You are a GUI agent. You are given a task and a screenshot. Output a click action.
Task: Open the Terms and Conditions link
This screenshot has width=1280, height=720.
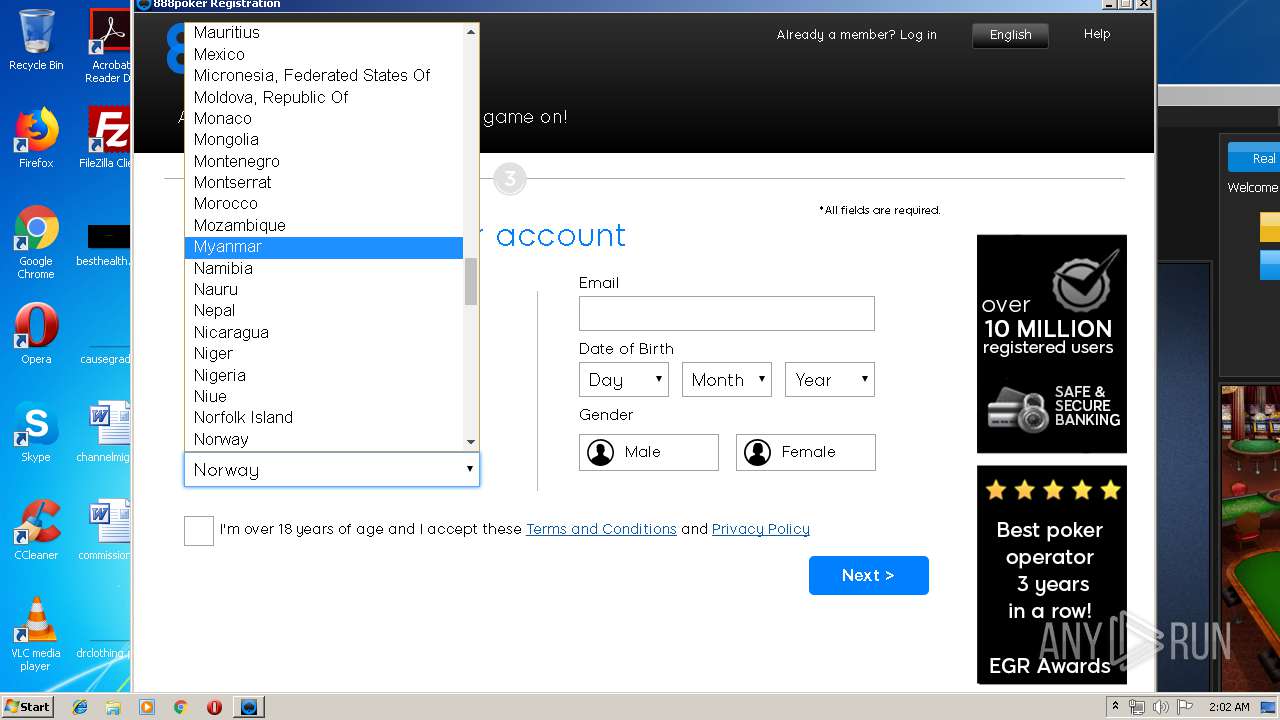tap(601, 529)
